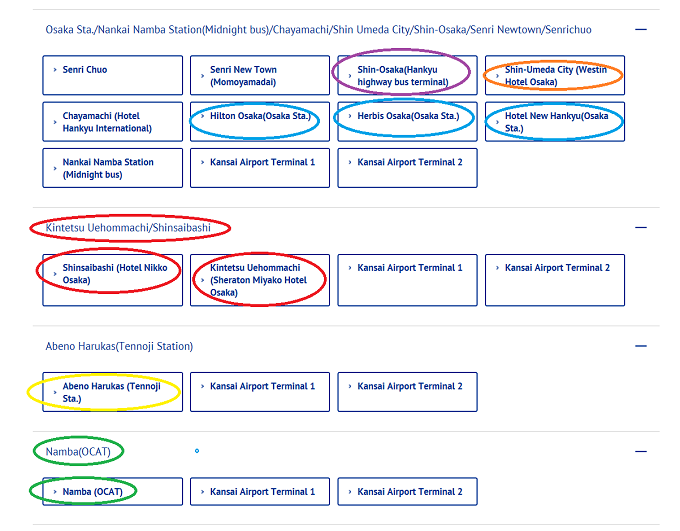Open Kansai Airport Terminal 2 in Kintetsu section
Image resolution: width=680 pixels, height=531 pixels.
[x=555, y=280]
